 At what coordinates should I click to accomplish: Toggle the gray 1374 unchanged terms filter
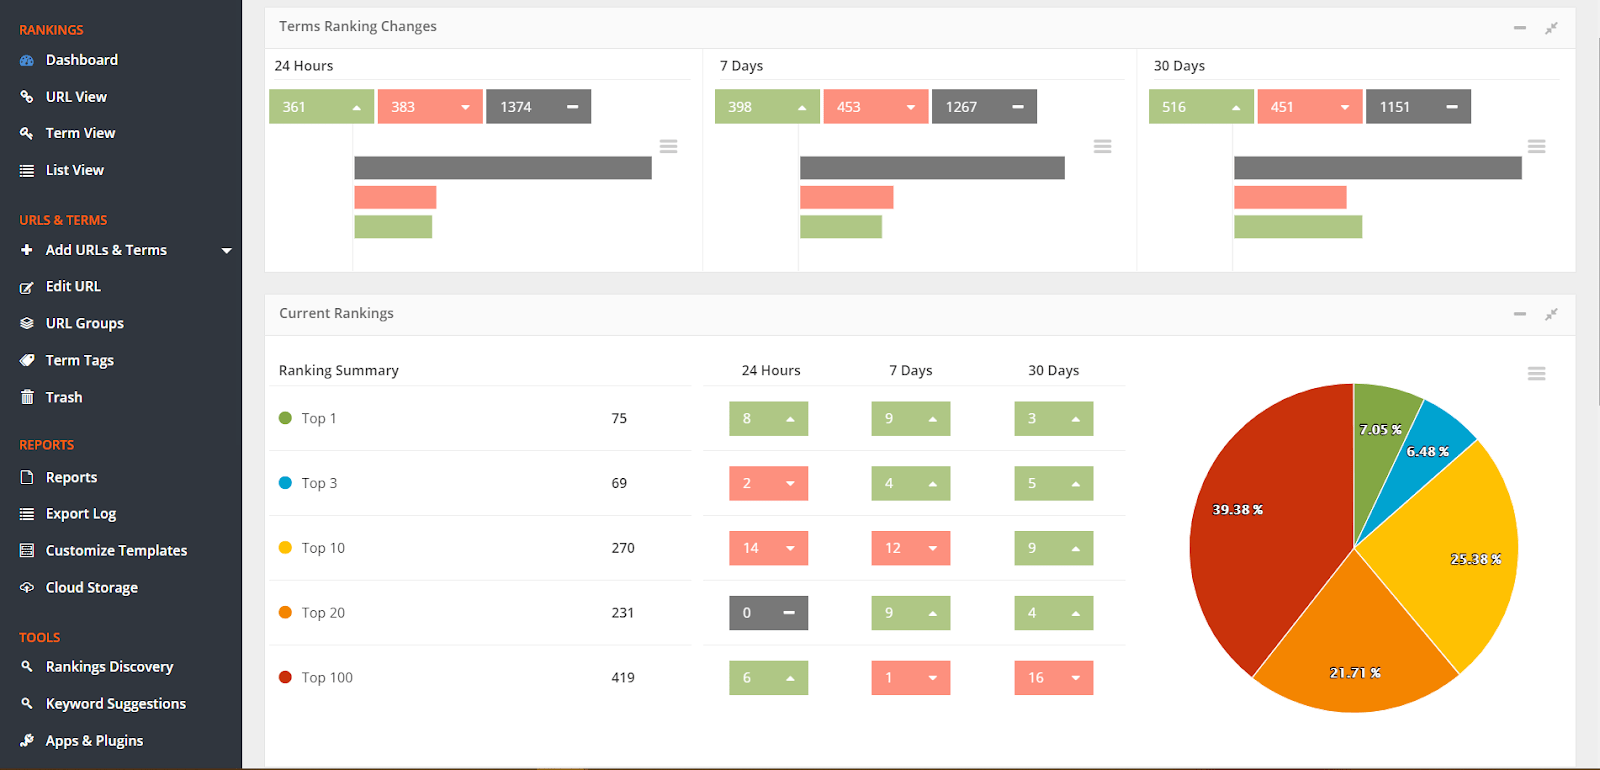[538, 107]
